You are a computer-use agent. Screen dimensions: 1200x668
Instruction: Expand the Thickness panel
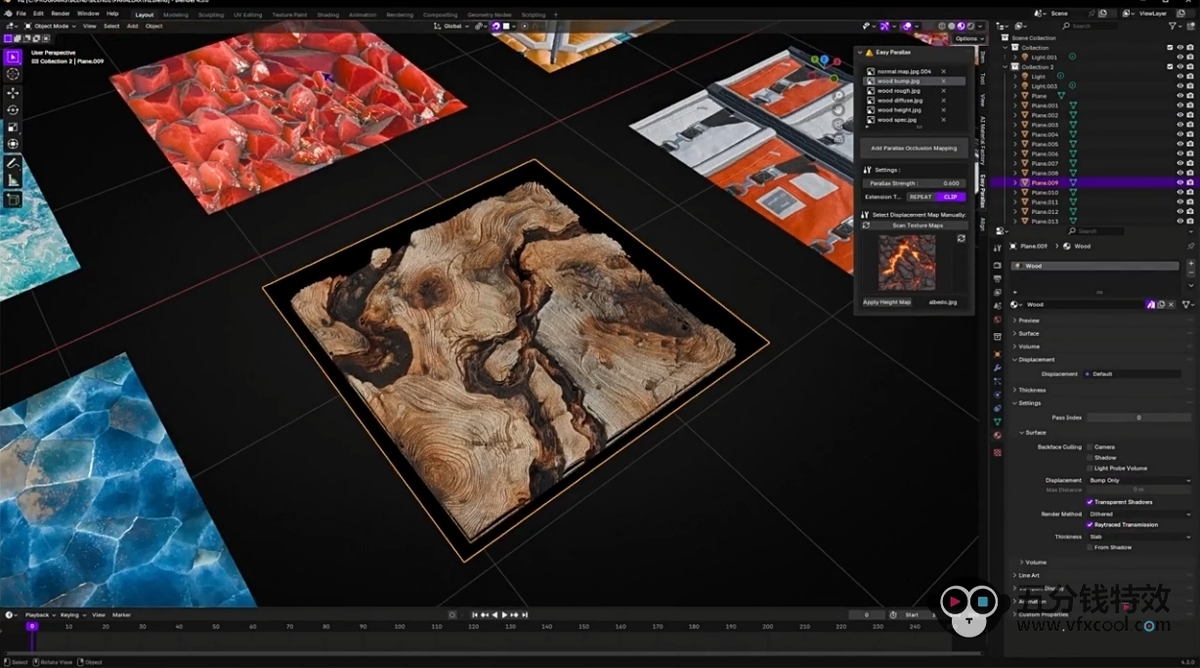[1031, 390]
